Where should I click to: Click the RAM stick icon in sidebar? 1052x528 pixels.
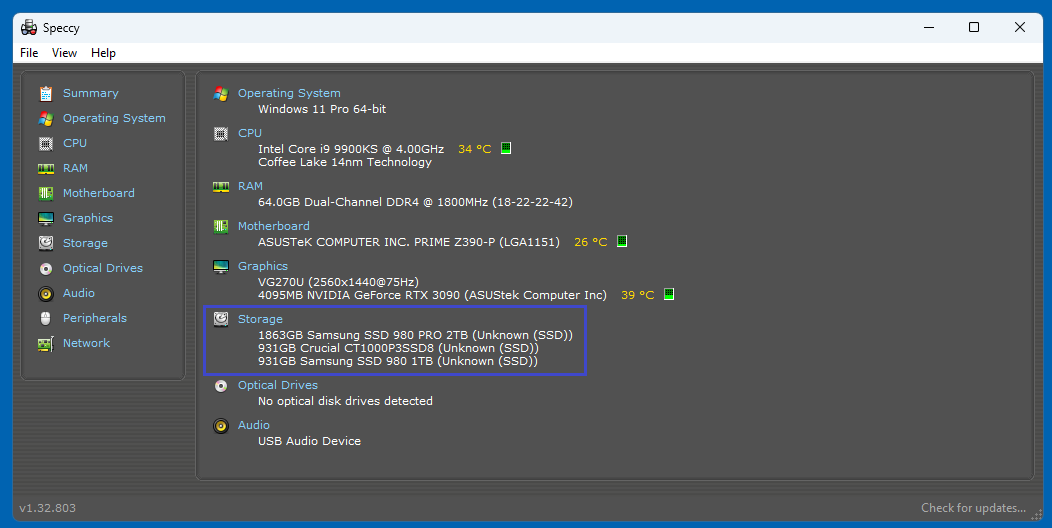tap(46, 168)
